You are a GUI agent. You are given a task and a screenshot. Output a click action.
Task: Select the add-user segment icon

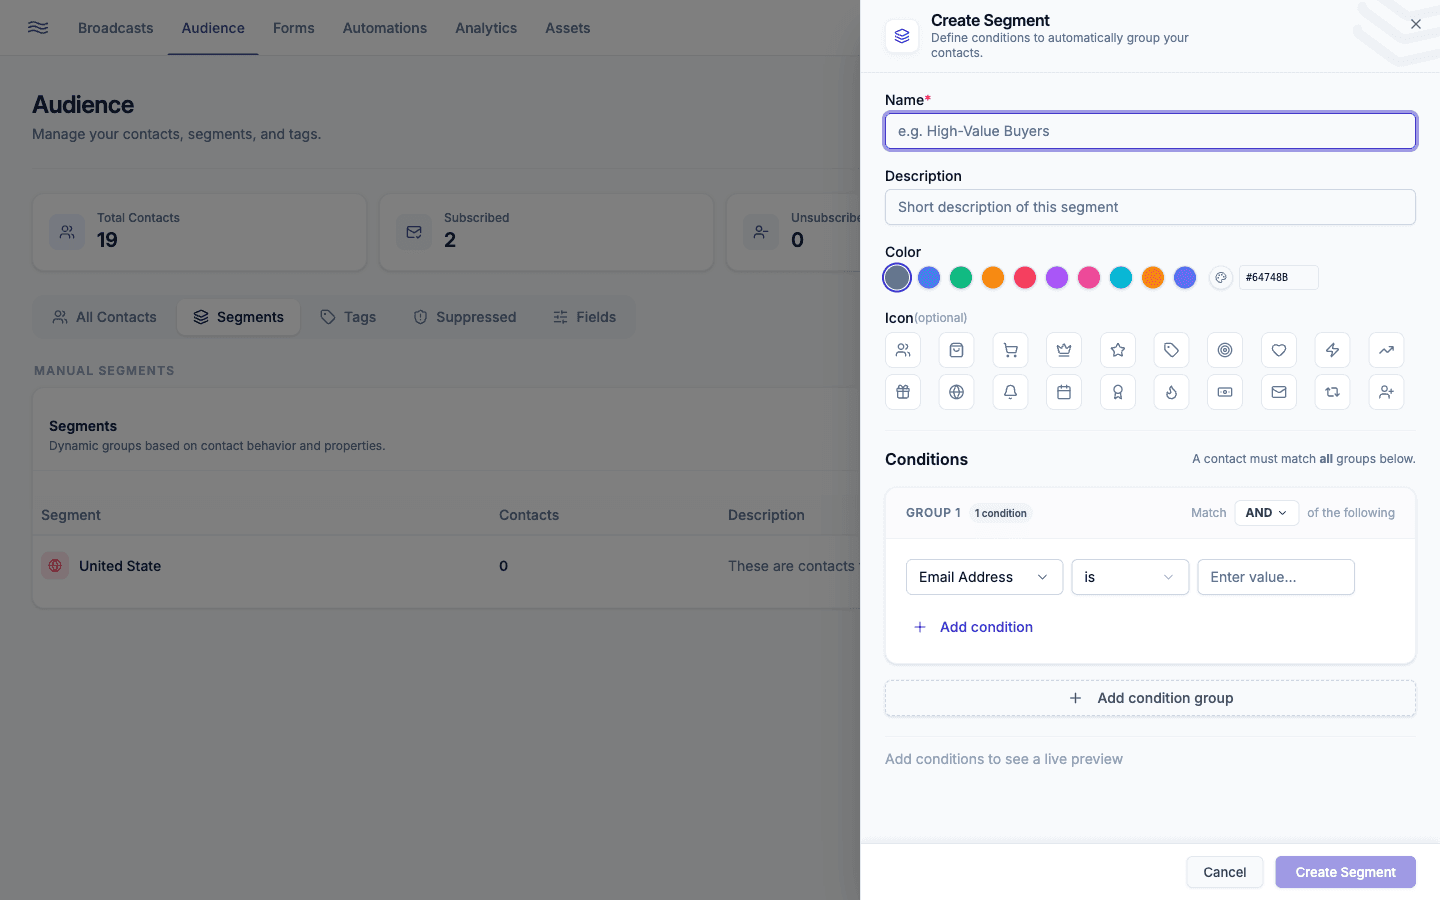pos(1386,392)
